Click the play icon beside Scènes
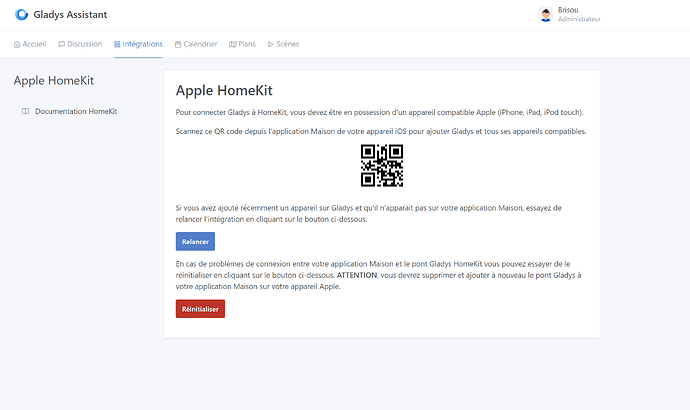 pos(271,44)
